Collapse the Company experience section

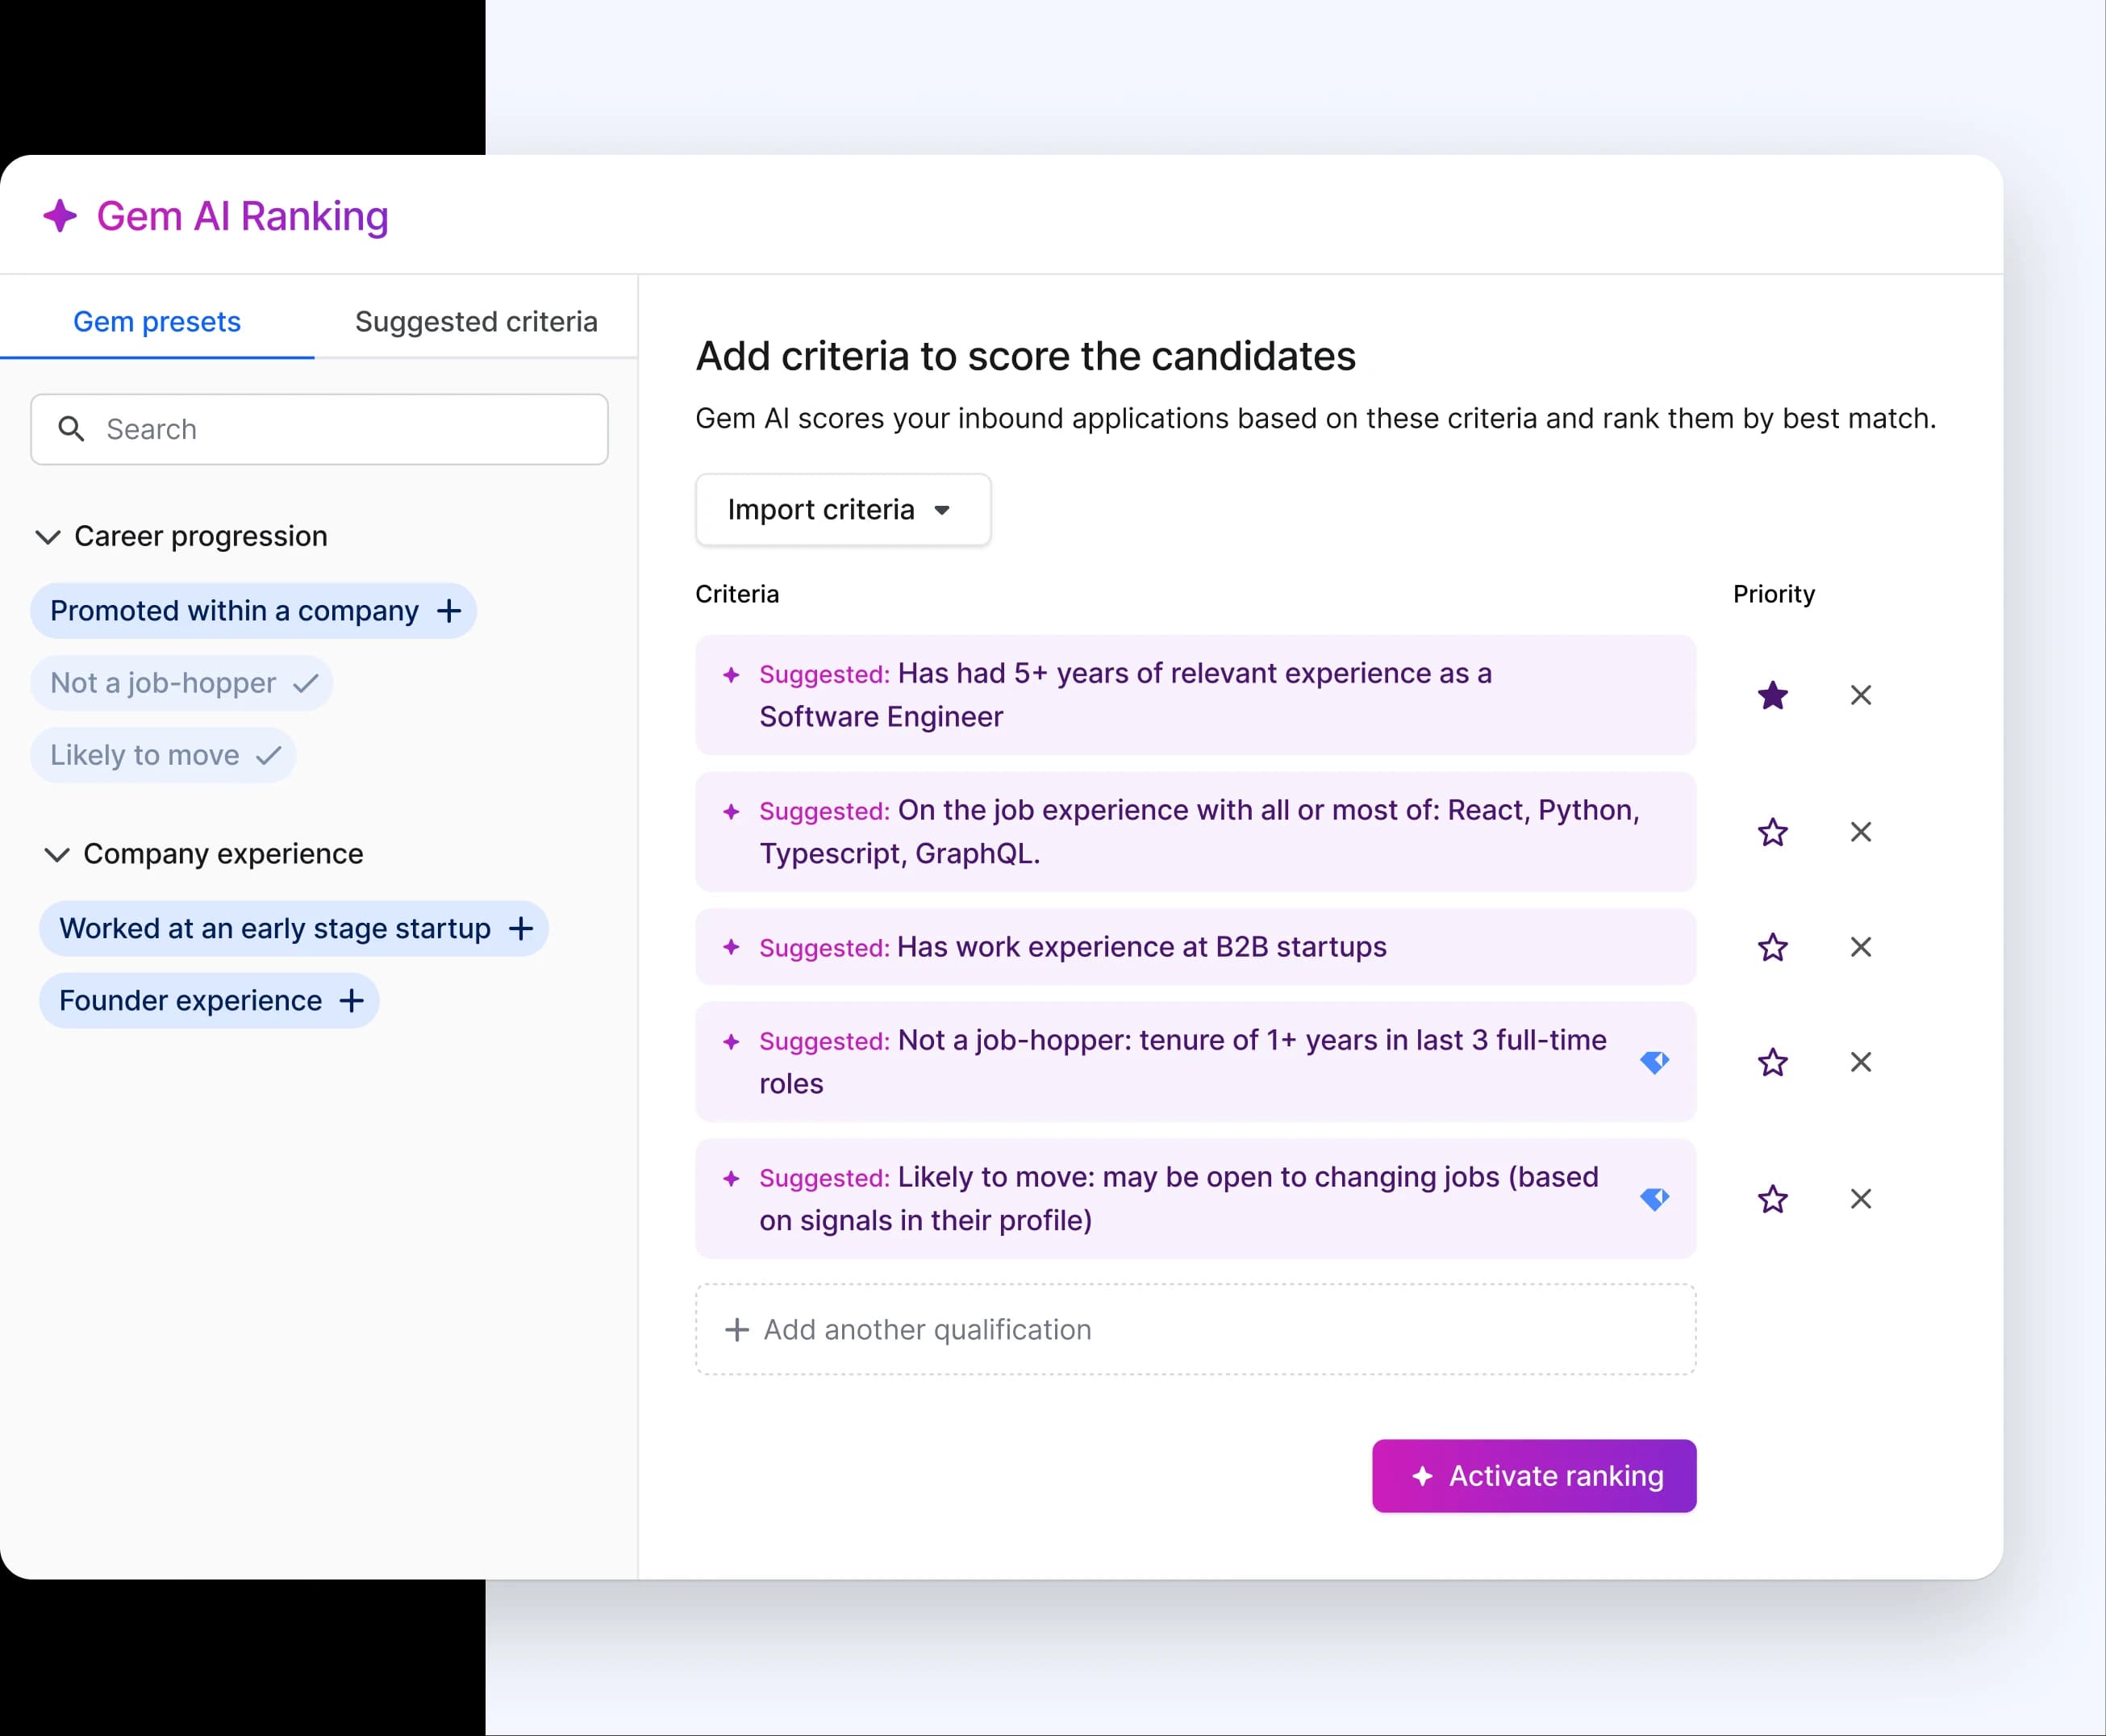pyautogui.click(x=57, y=854)
